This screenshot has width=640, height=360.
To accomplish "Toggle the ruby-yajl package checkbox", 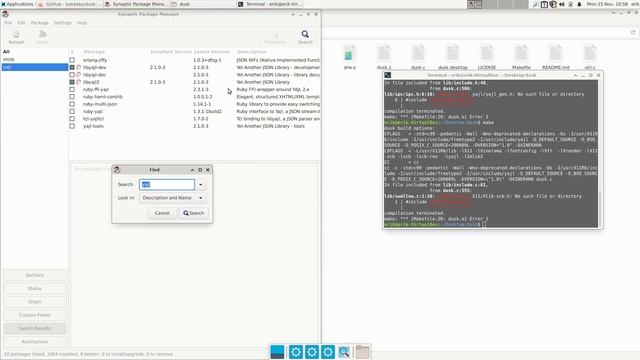I will tap(72, 111).
